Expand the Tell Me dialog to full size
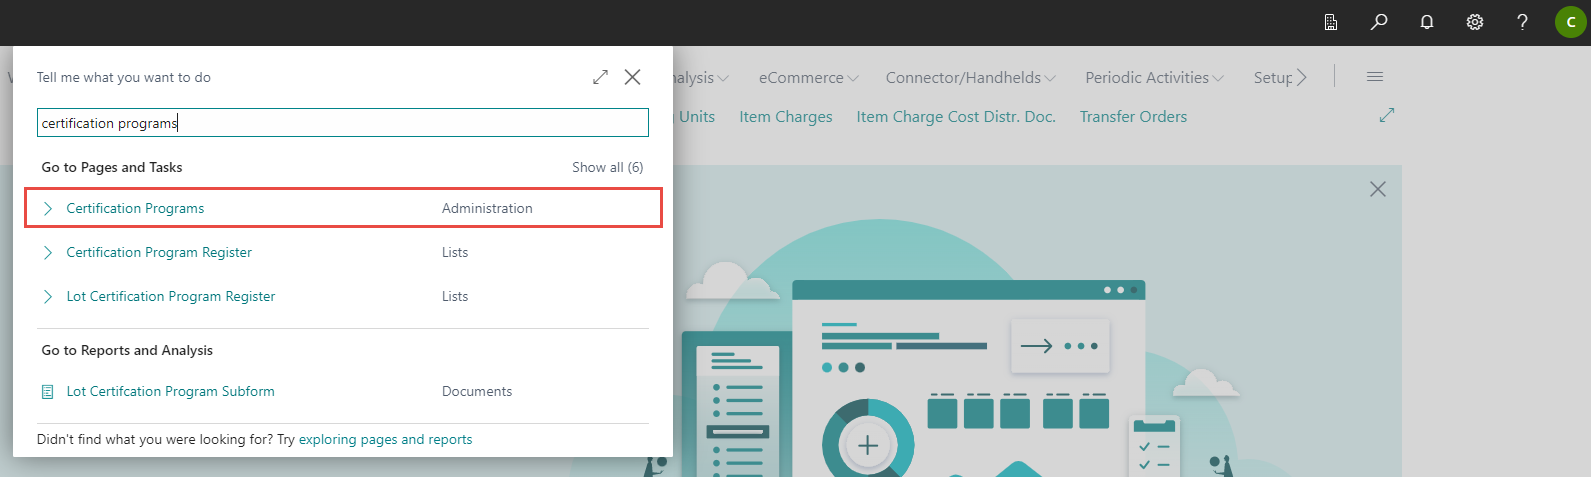Viewport: 1591px width, 477px height. pyautogui.click(x=600, y=77)
